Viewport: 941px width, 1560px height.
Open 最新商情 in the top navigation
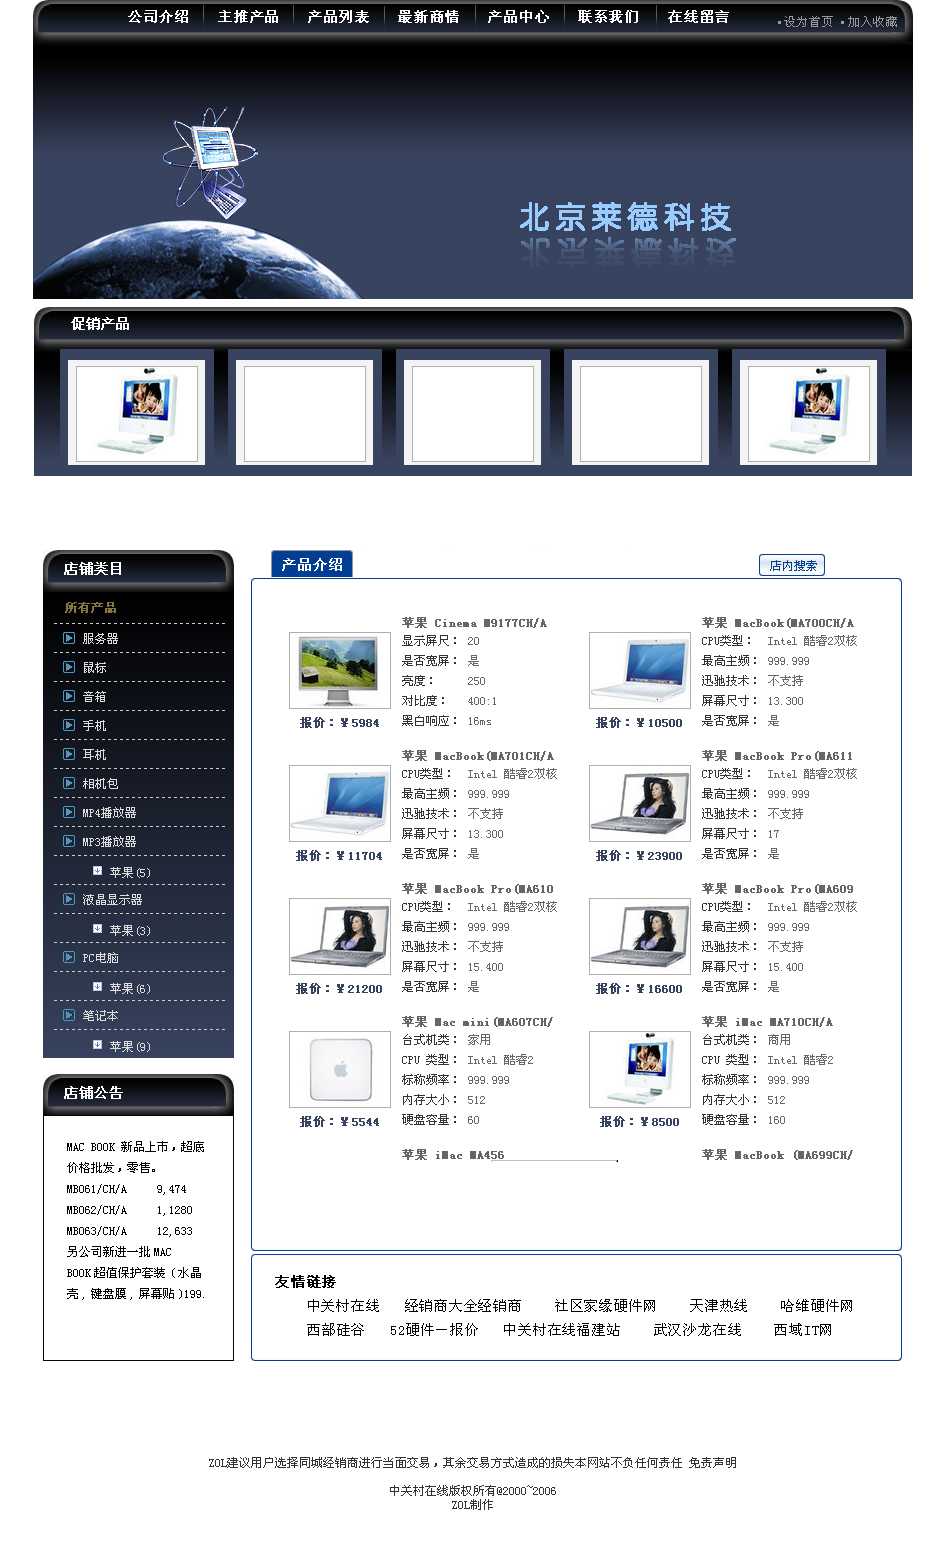pyautogui.click(x=428, y=17)
